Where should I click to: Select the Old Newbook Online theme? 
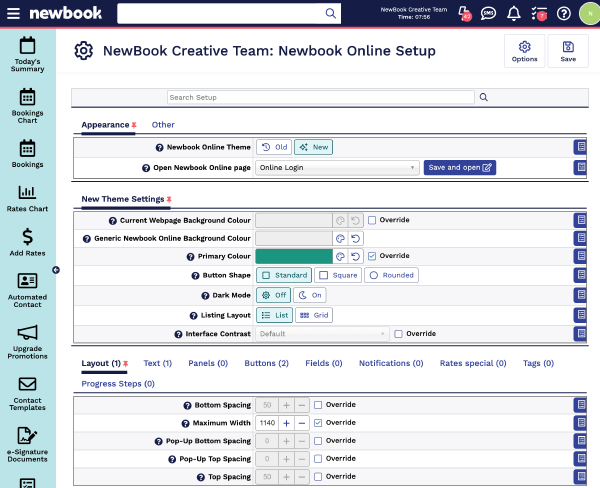coord(274,147)
